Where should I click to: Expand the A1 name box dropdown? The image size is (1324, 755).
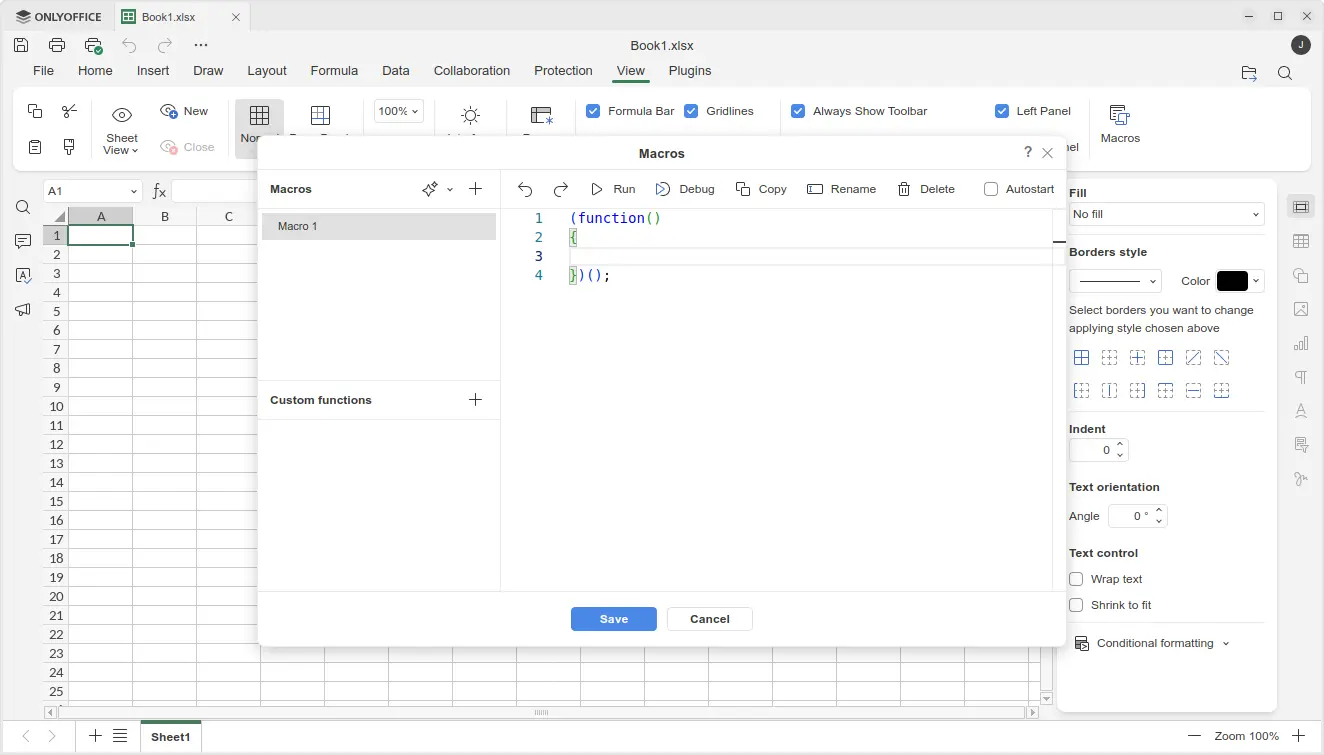(x=134, y=191)
